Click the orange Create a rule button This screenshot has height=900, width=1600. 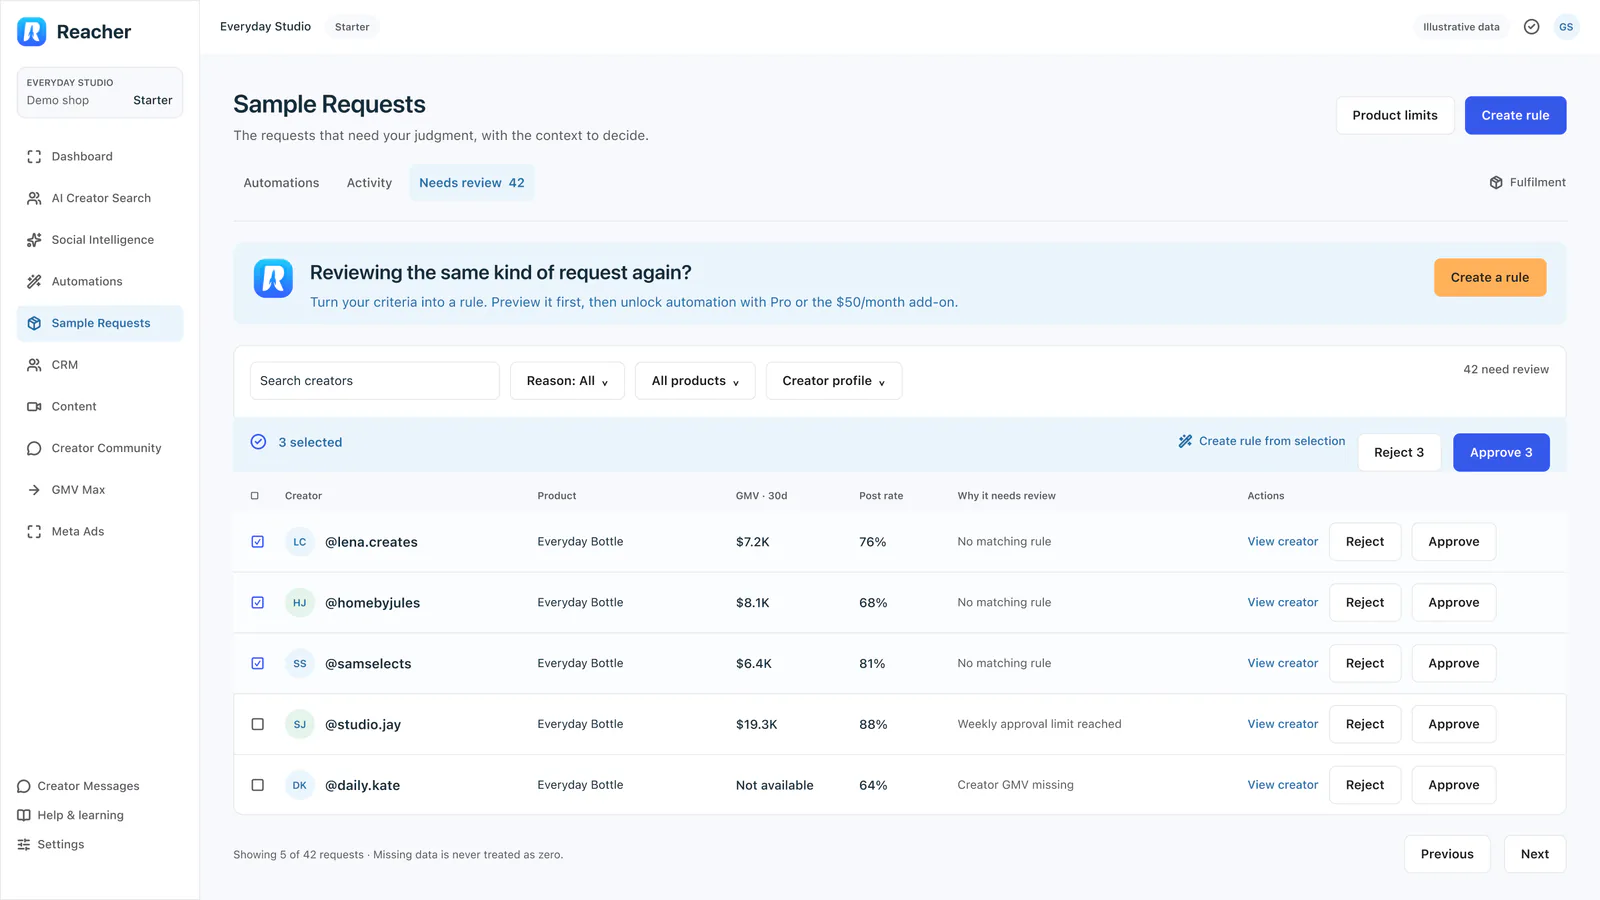click(1490, 277)
